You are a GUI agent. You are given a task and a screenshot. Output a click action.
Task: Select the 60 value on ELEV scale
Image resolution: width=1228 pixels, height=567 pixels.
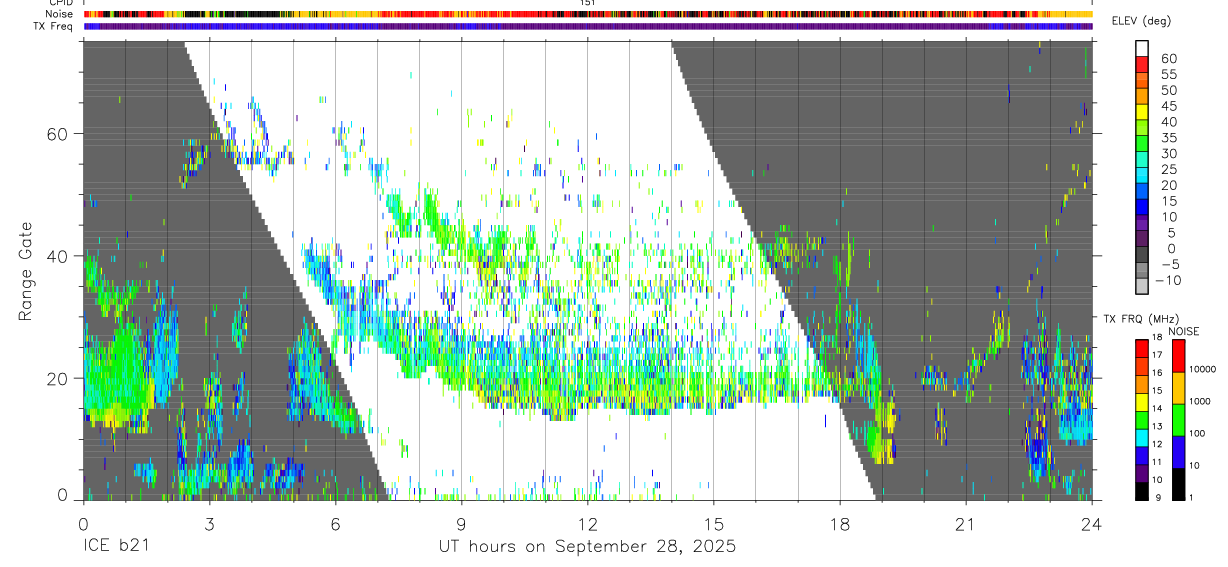[x=1167, y=58]
